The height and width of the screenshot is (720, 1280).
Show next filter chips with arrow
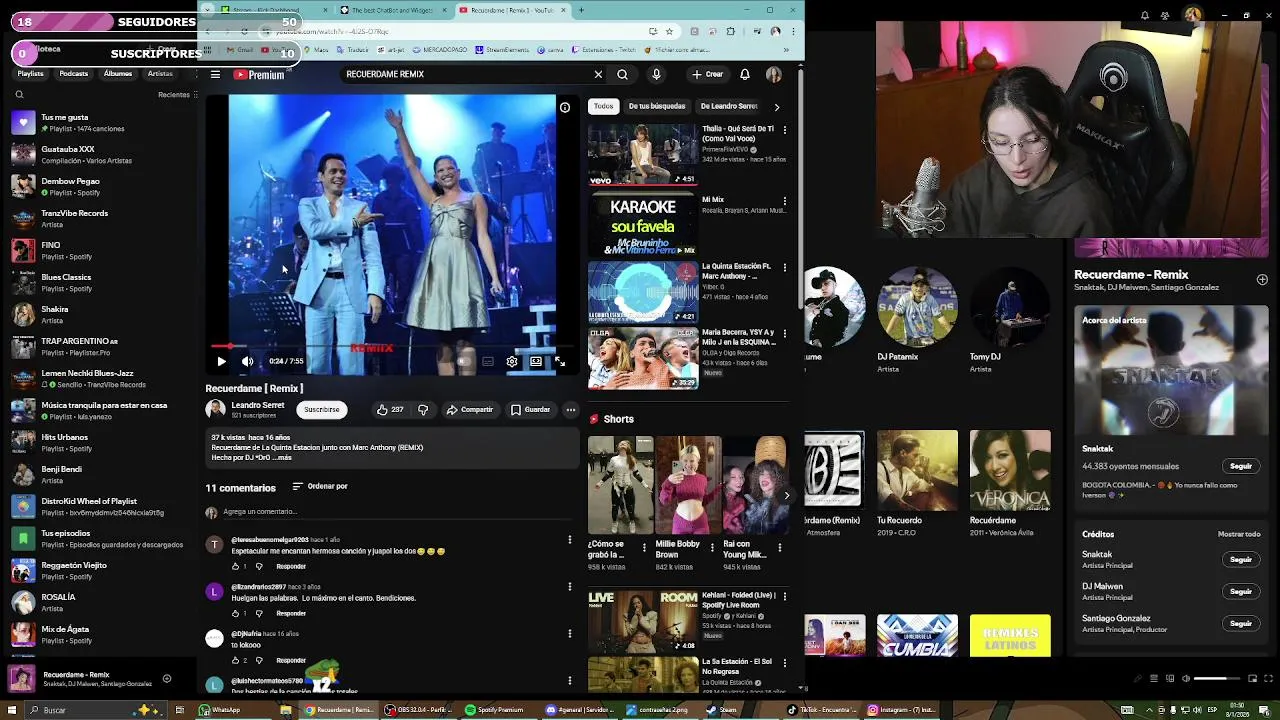pyautogui.click(x=777, y=106)
